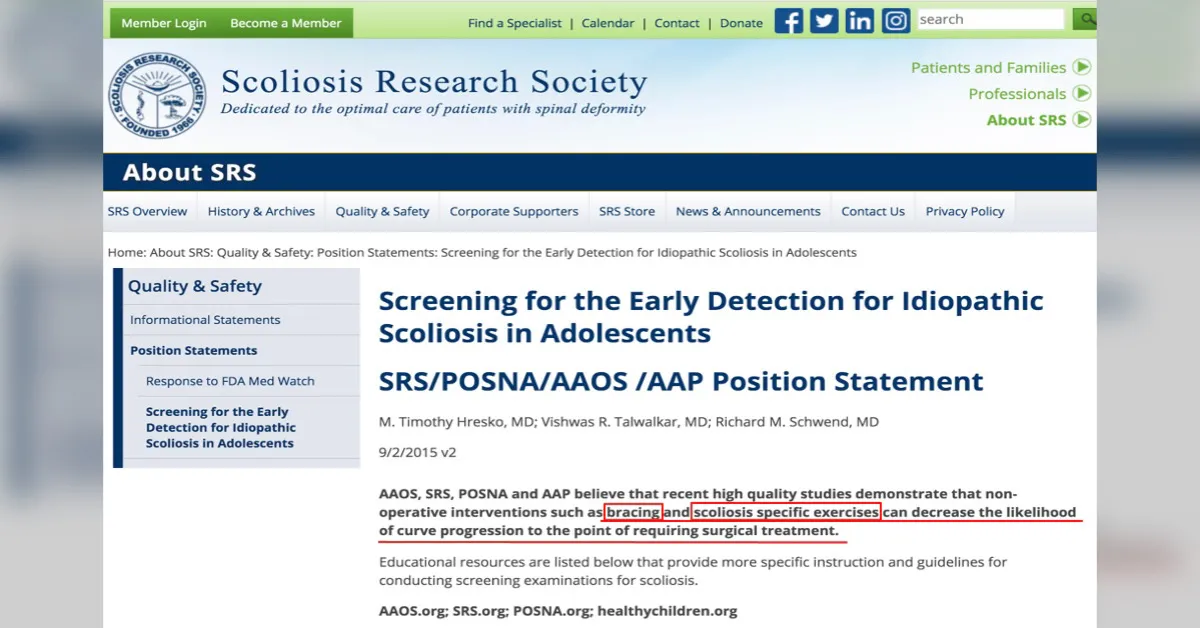
Task: Open the Facebook social icon
Action: [789, 21]
